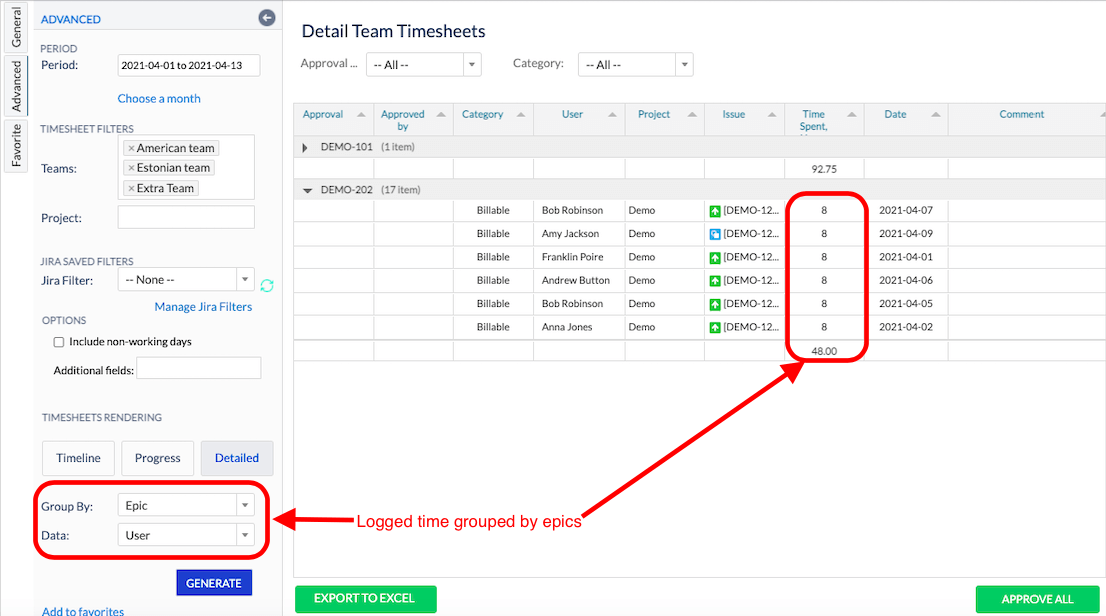Switch to the Advanced side tab
The width and height of the screenshot is (1106, 616).
pos(16,86)
